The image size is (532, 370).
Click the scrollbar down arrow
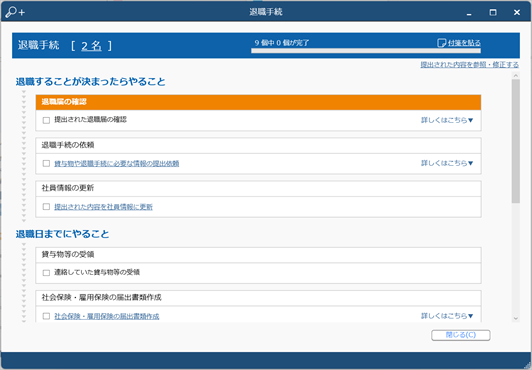(x=516, y=318)
